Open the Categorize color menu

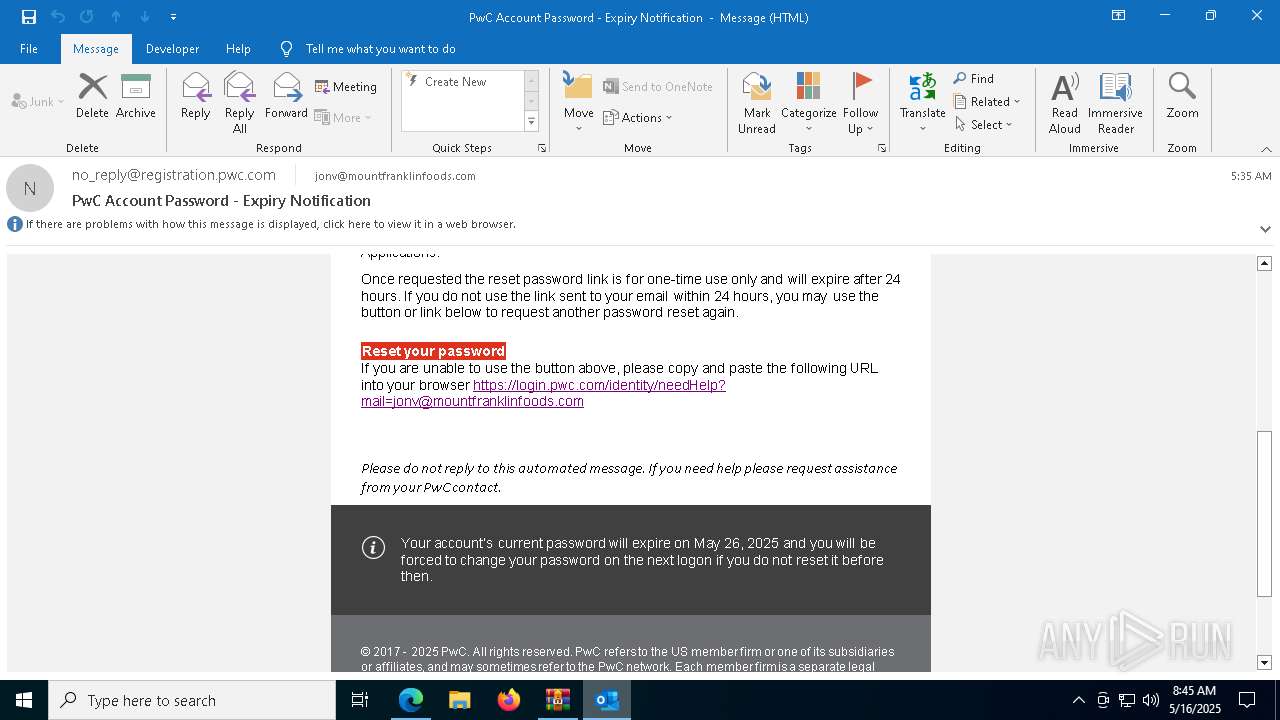[808, 103]
